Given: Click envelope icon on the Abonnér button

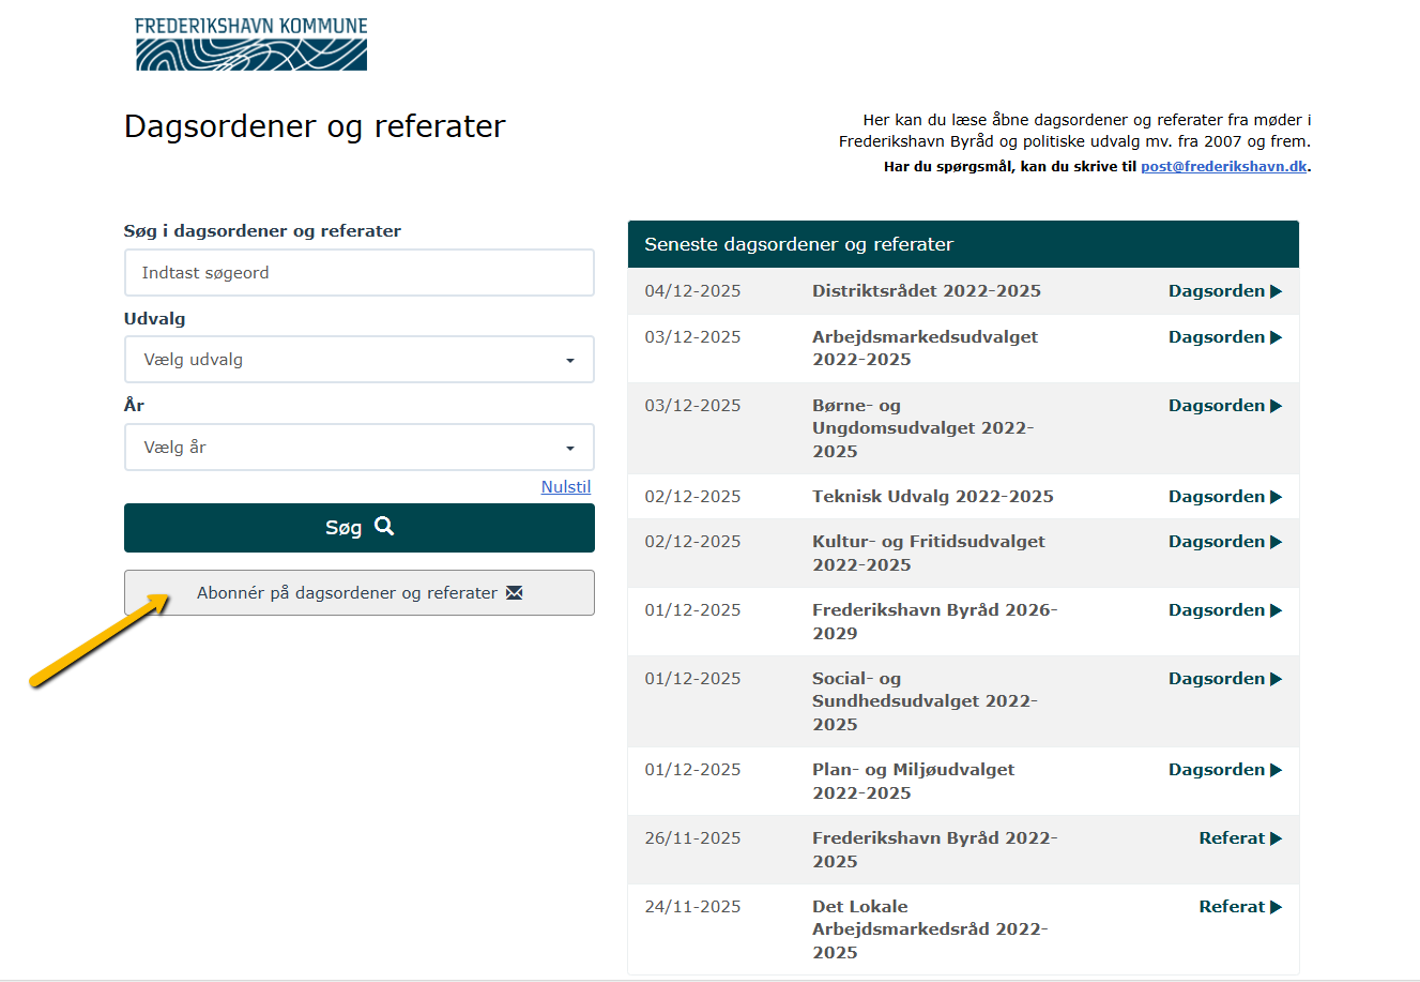Looking at the screenshot, I should tap(514, 593).
